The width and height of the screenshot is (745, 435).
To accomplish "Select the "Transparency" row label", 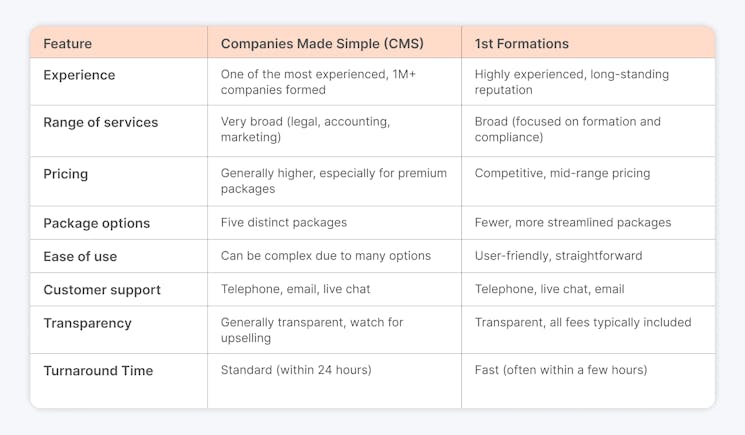I will click(87, 323).
